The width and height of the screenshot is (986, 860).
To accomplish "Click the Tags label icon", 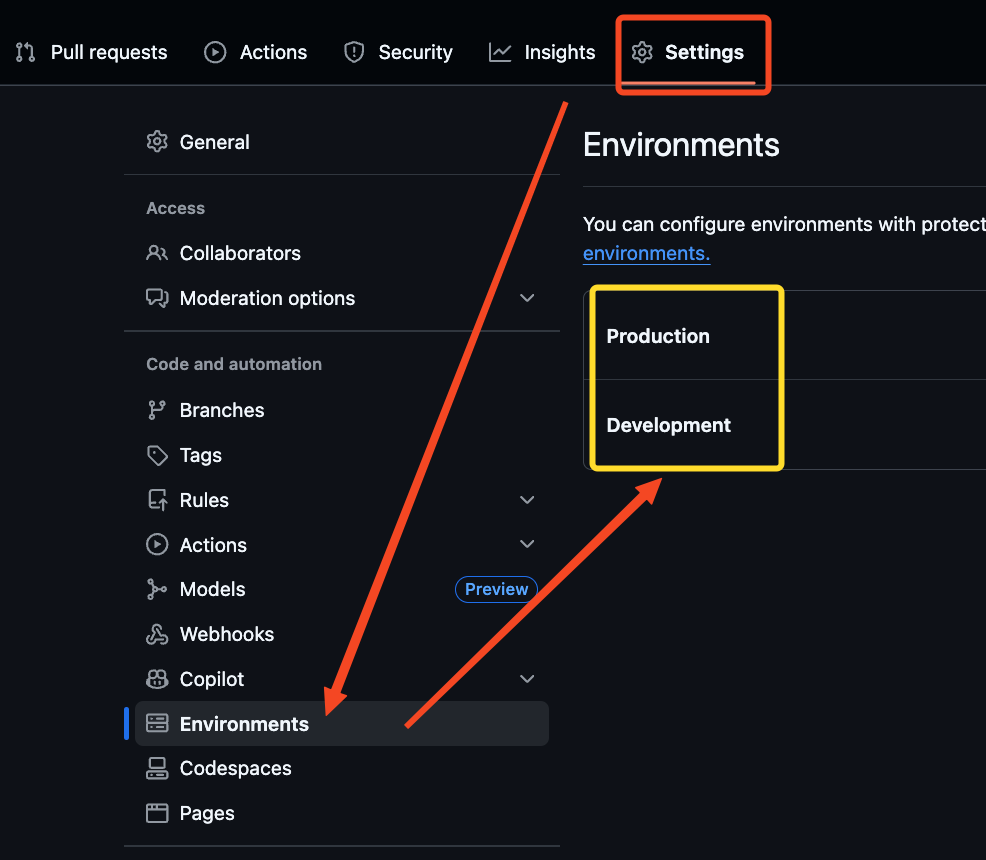I will click(x=157, y=455).
